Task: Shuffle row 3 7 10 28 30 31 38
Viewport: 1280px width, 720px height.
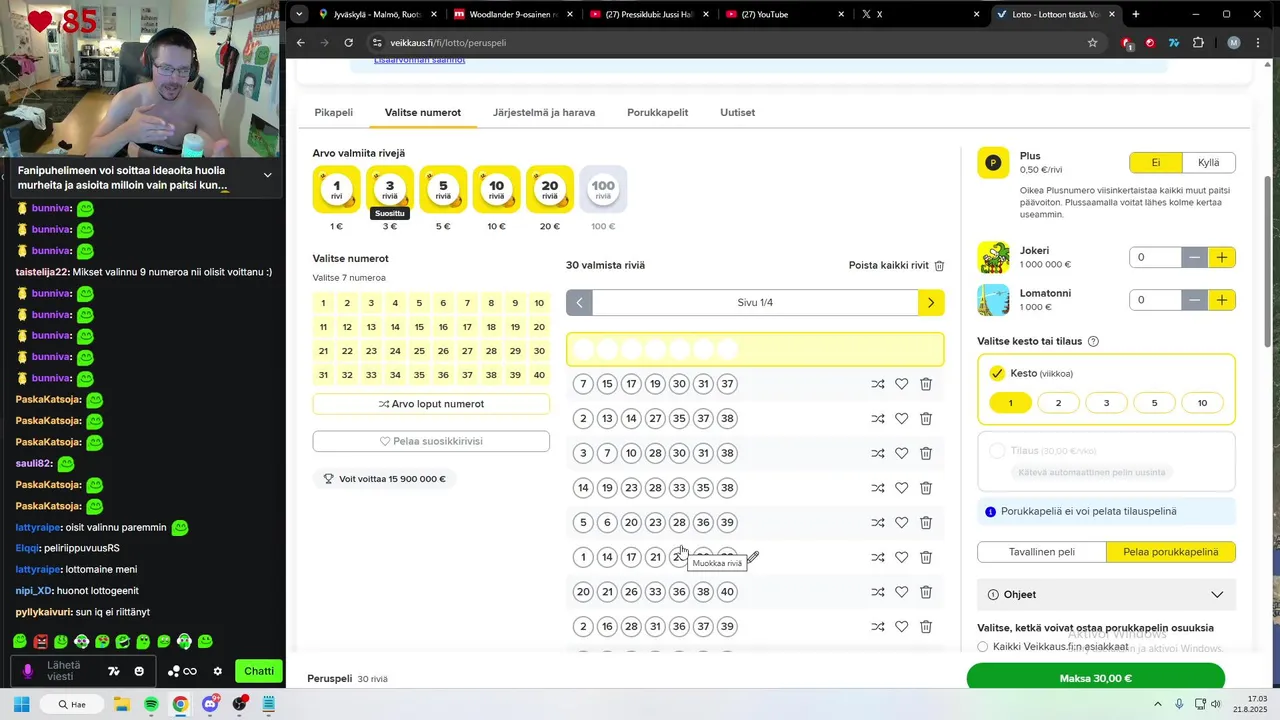Action: 877,453
